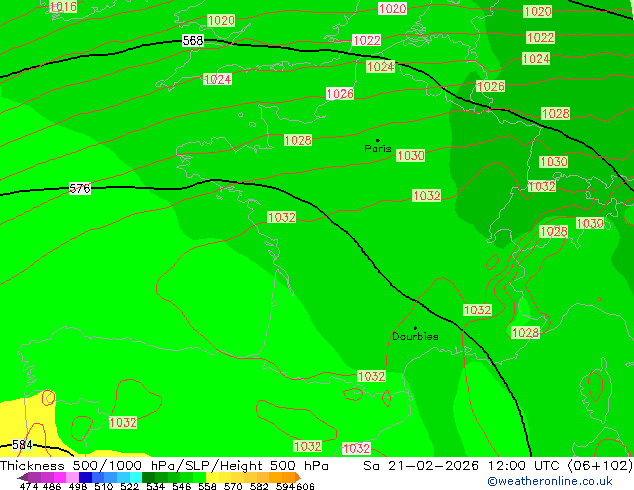Screen dimensions: 634x490
Task: Click the Dourbies location label
Action: pyautogui.click(x=415, y=336)
